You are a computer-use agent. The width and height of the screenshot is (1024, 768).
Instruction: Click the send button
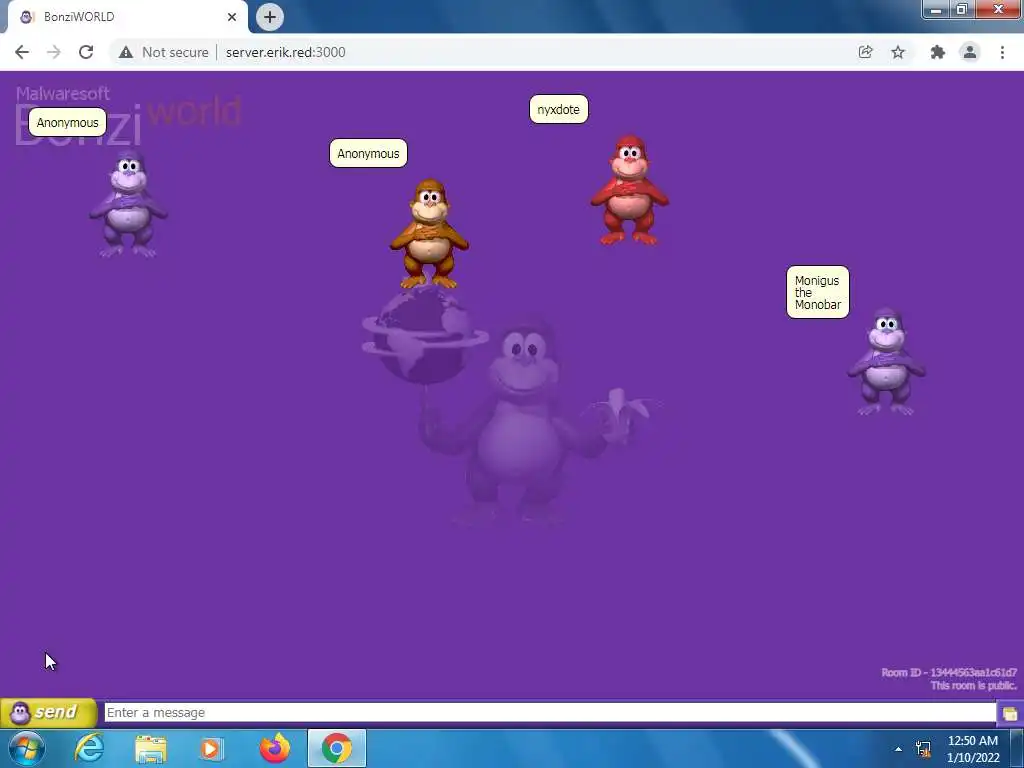coord(48,712)
